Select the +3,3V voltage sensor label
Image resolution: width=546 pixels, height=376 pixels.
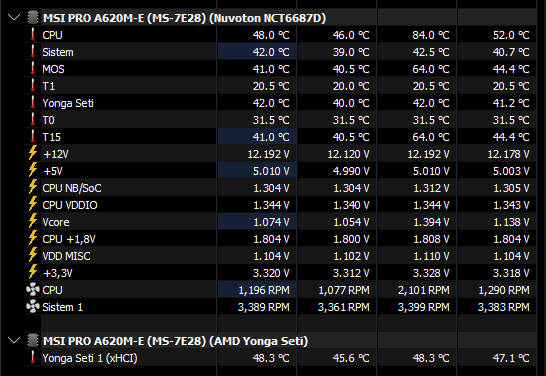pyautogui.click(x=57, y=273)
